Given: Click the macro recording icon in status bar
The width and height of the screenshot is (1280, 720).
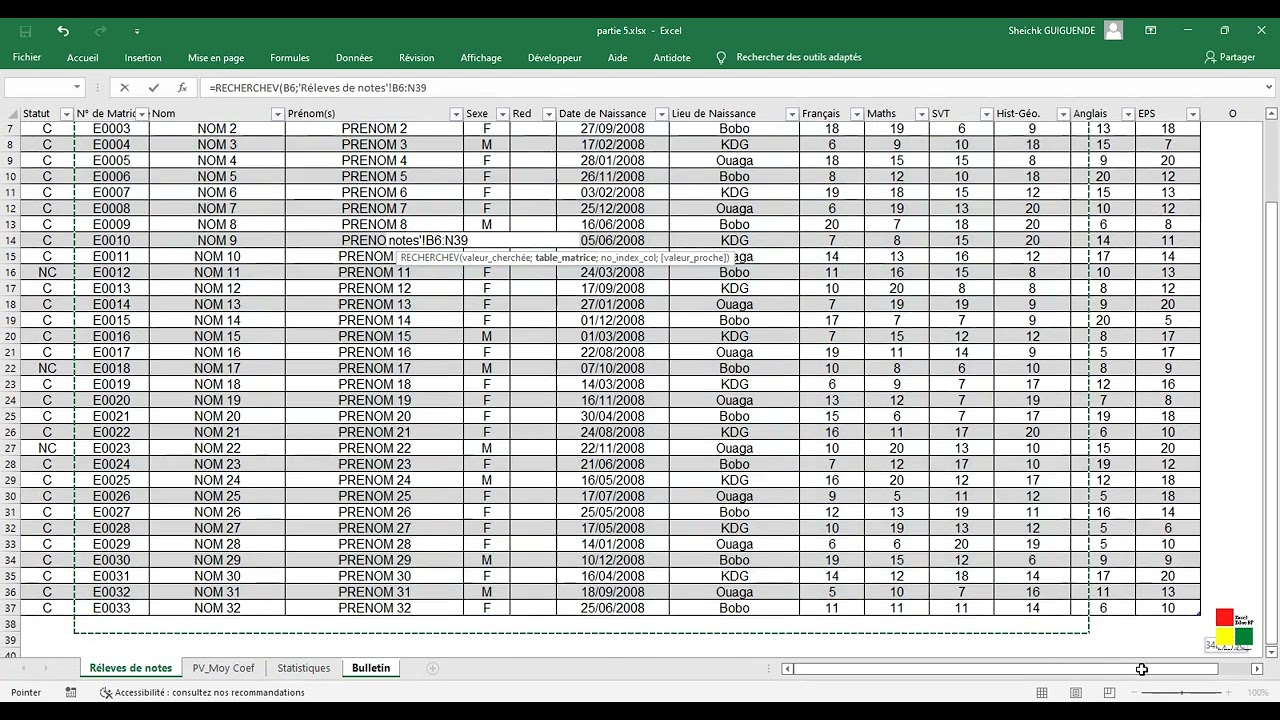Looking at the screenshot, I should (x=71, y=692).
